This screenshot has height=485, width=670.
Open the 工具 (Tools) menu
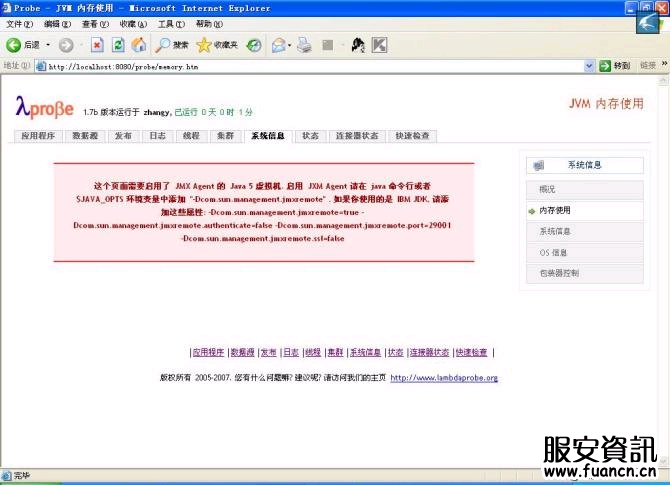[171, 24]
